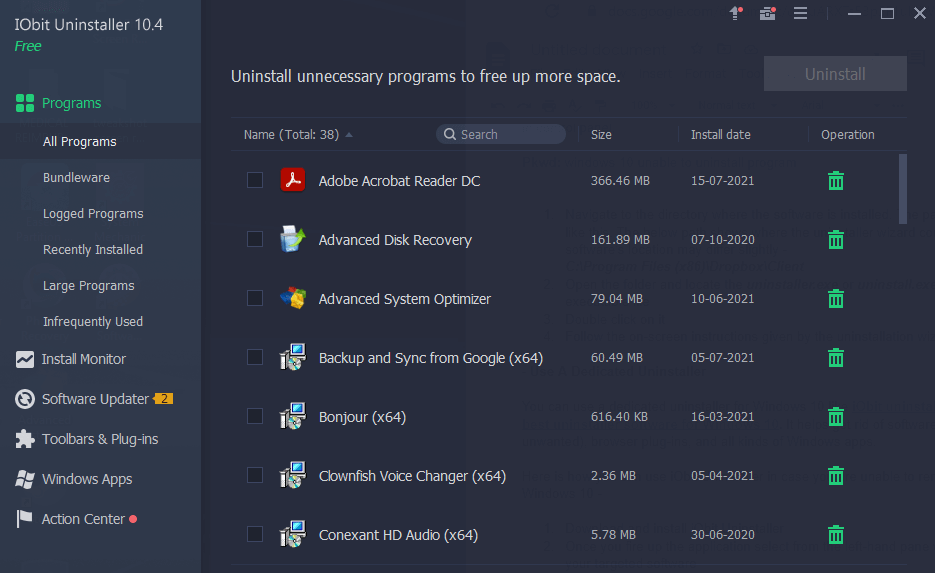
Task: Click the Bonjour (x64) installer icon
Action: click(293, 416)
